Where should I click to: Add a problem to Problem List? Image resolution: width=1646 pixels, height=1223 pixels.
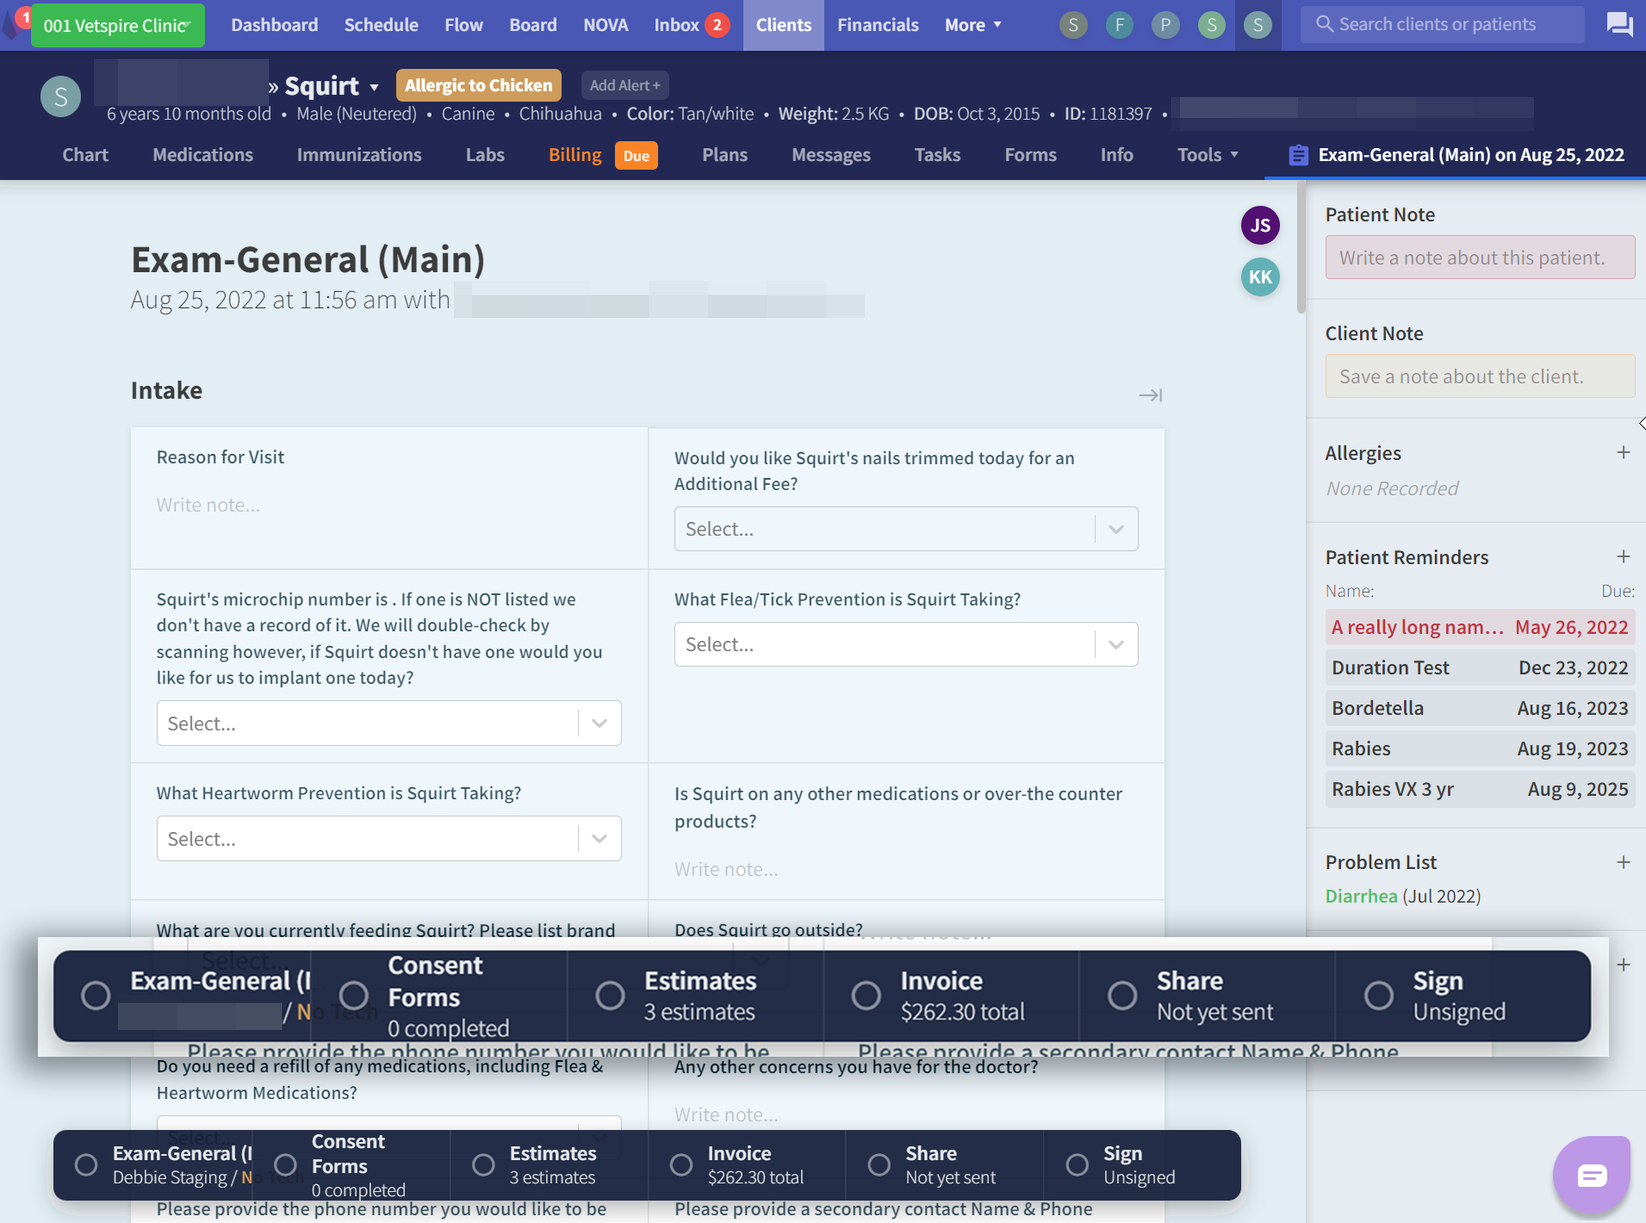[x=1622, y=862]
